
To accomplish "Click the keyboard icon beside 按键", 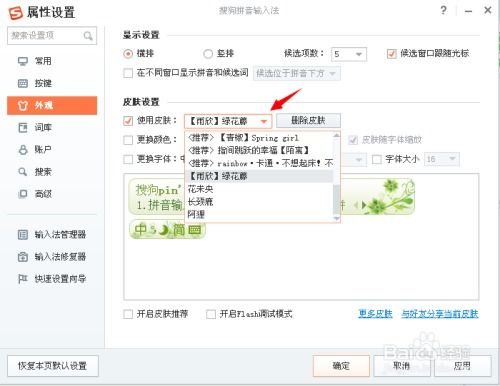I will pos(23,83).
